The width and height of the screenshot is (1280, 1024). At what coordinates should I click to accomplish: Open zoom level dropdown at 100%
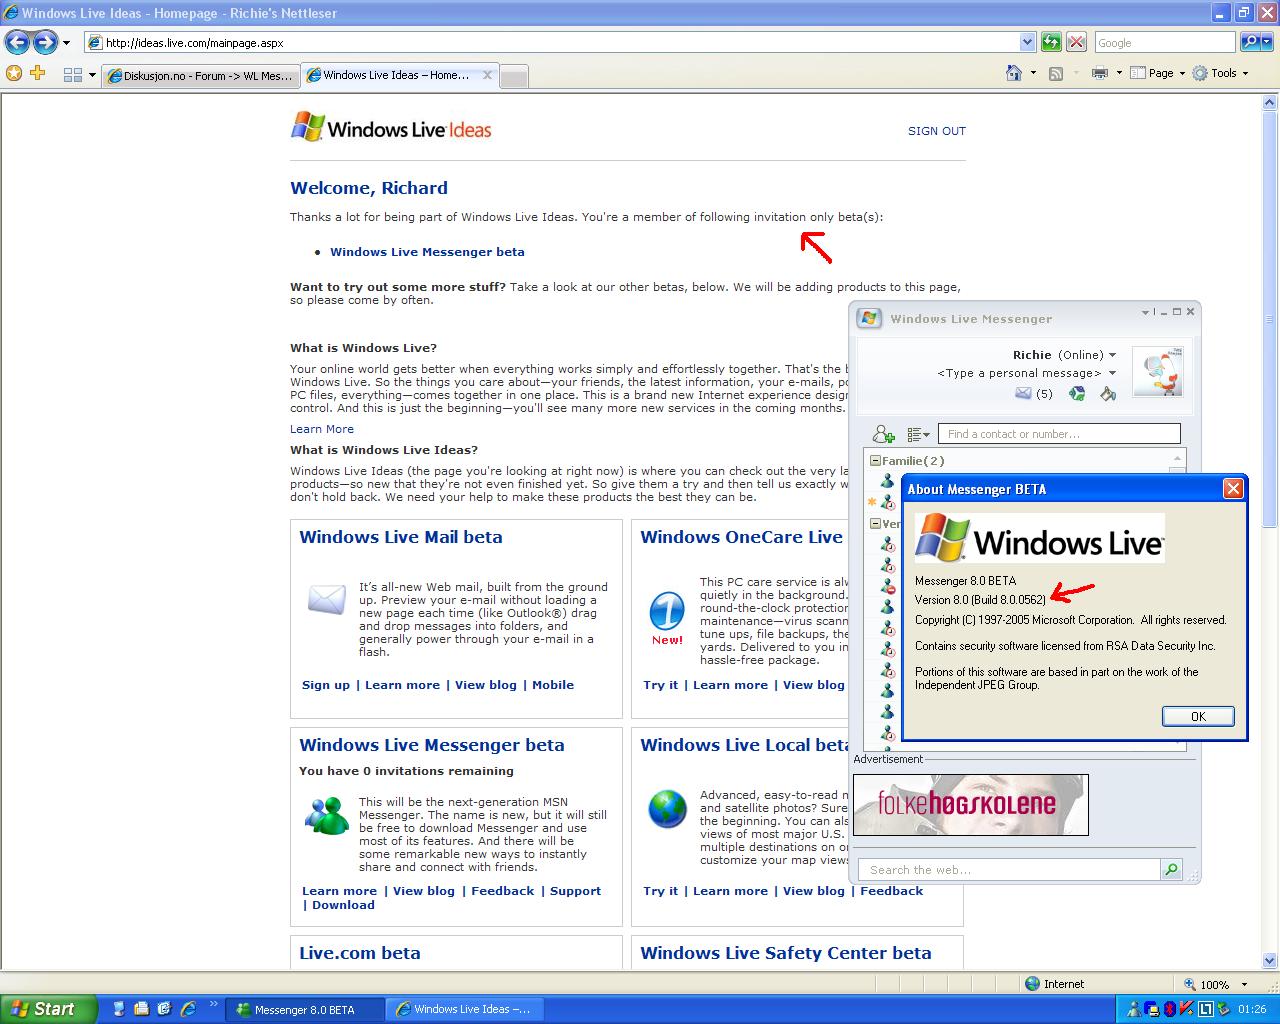[x=1244, y=984]
